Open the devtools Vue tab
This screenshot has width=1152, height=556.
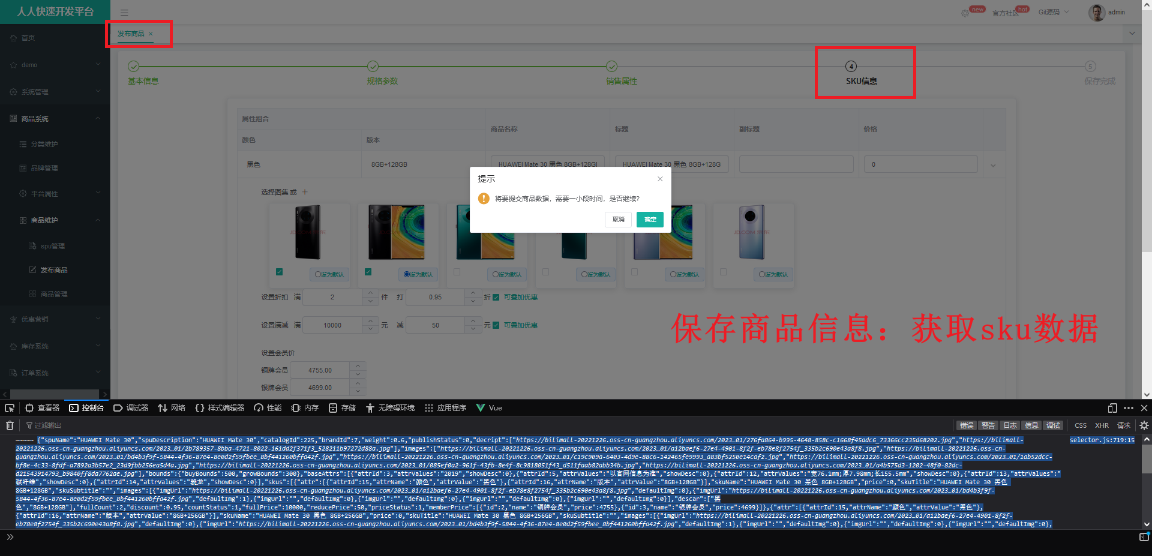coord(489,408)
